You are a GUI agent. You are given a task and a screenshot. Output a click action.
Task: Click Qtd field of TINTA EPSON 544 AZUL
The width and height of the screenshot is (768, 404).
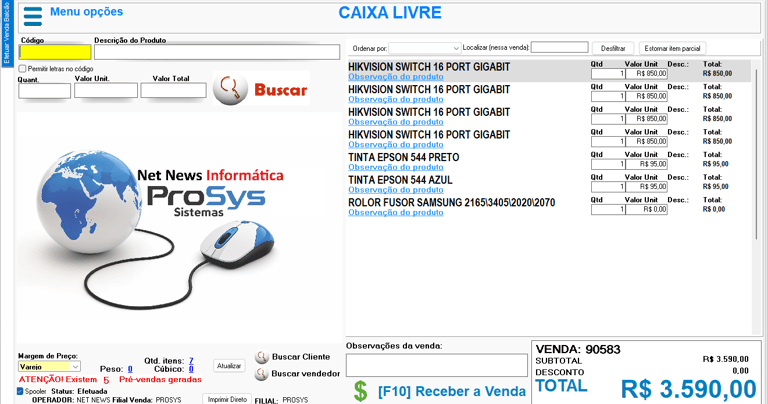(x=608, y=187)
